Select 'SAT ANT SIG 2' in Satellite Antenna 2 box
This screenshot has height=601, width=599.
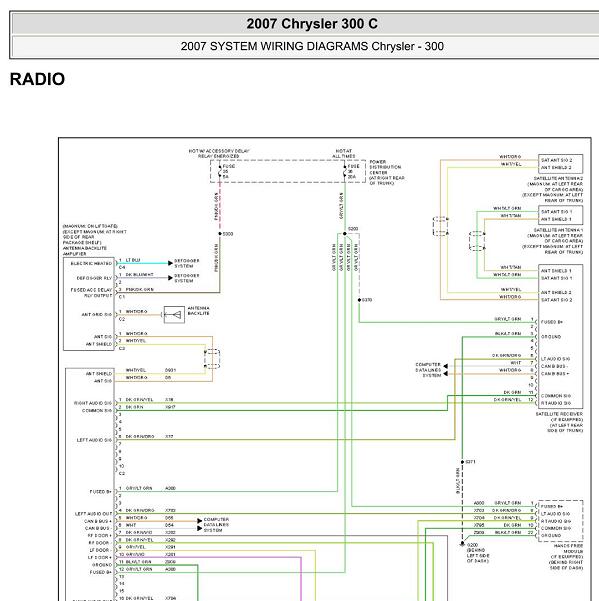(556, 160)
